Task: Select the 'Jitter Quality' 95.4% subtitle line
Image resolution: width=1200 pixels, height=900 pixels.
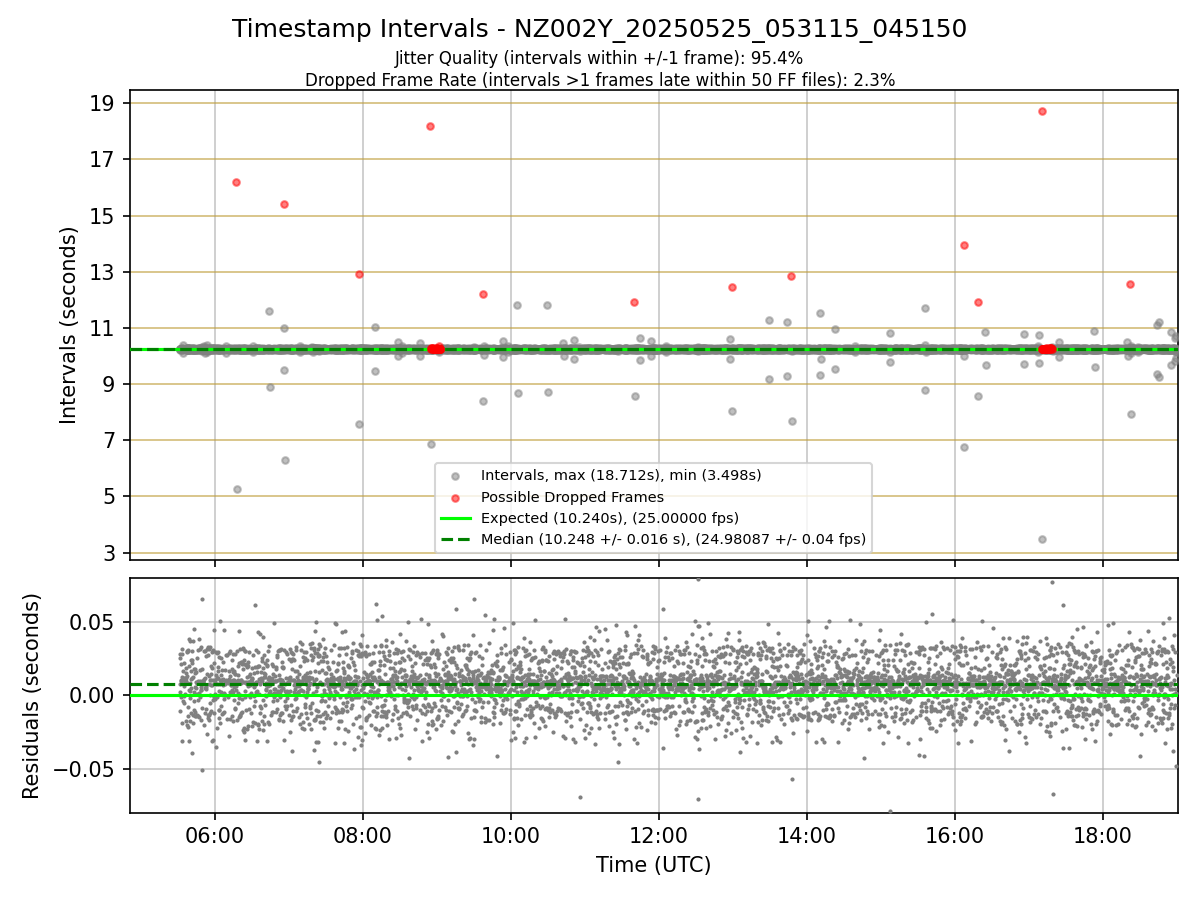Action: (x=599, y=58)
